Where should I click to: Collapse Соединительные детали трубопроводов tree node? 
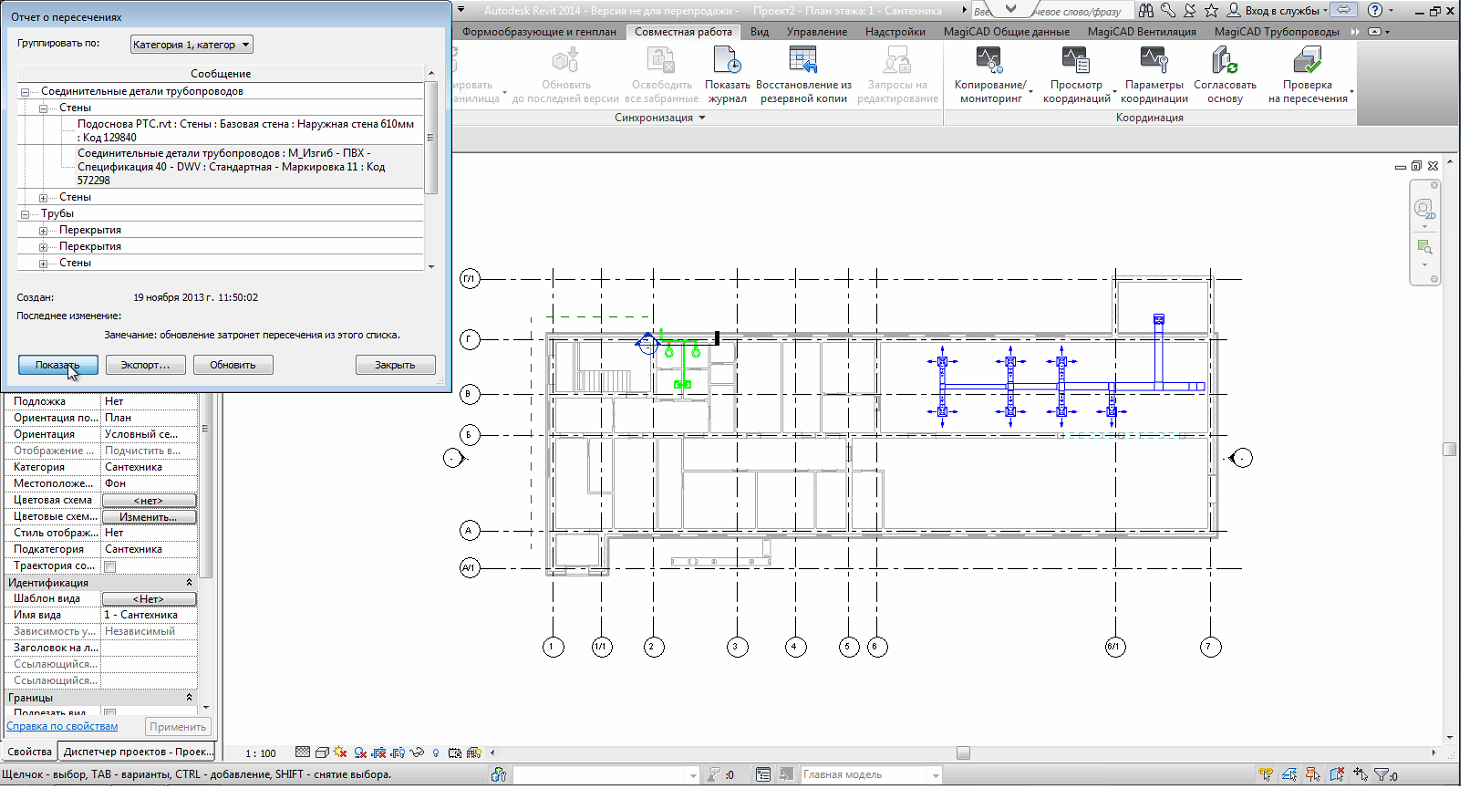(26, 92)
